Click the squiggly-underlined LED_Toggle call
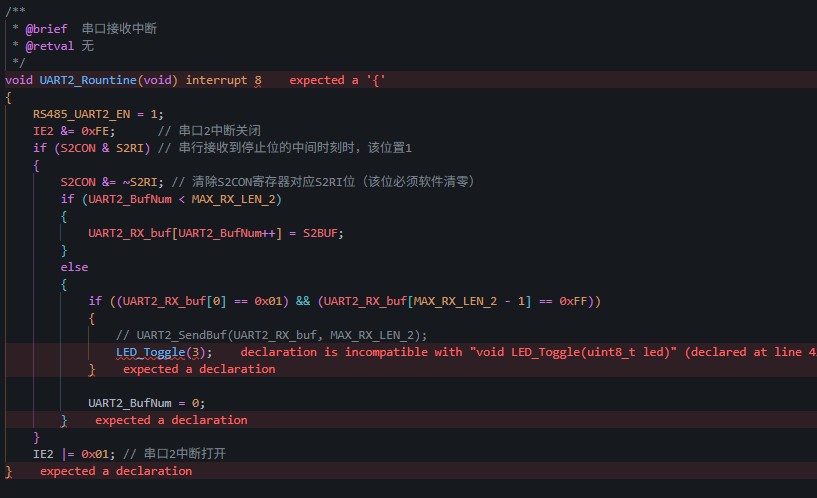The height and width of the screenshot is (498, 817). tap(150, 352)
